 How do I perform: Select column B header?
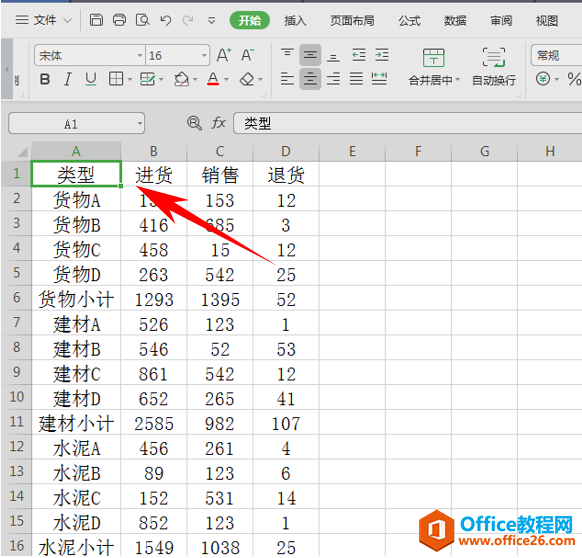pyautogui.click(x=153, y=151)
